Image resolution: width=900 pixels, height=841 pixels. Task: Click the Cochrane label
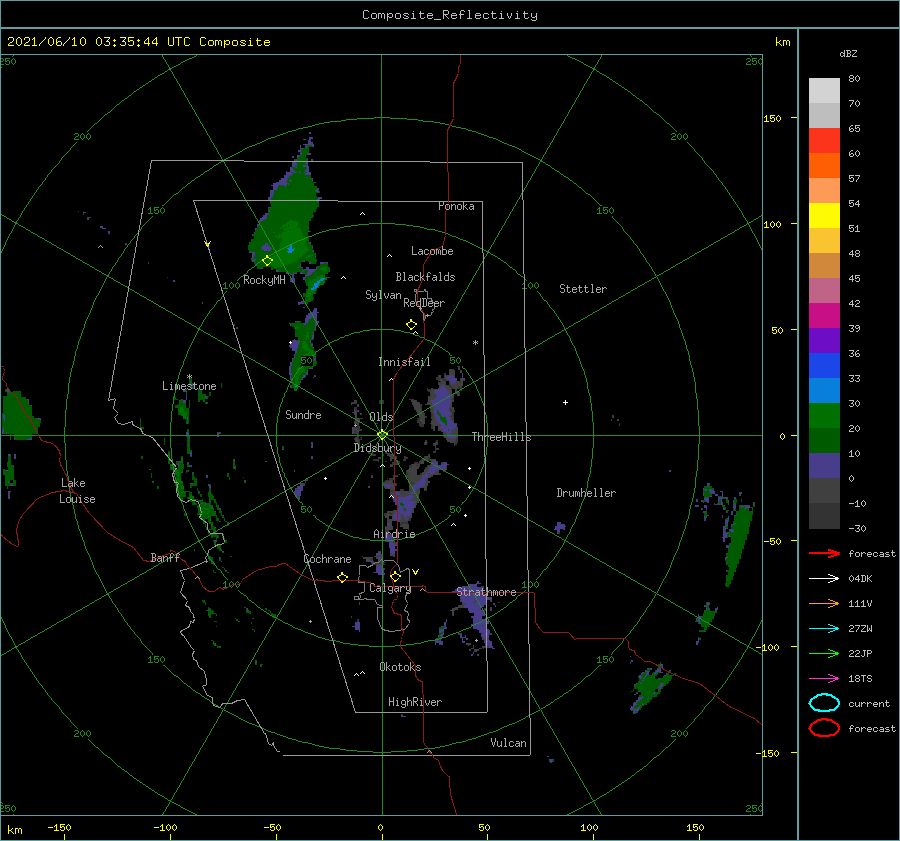327,559
